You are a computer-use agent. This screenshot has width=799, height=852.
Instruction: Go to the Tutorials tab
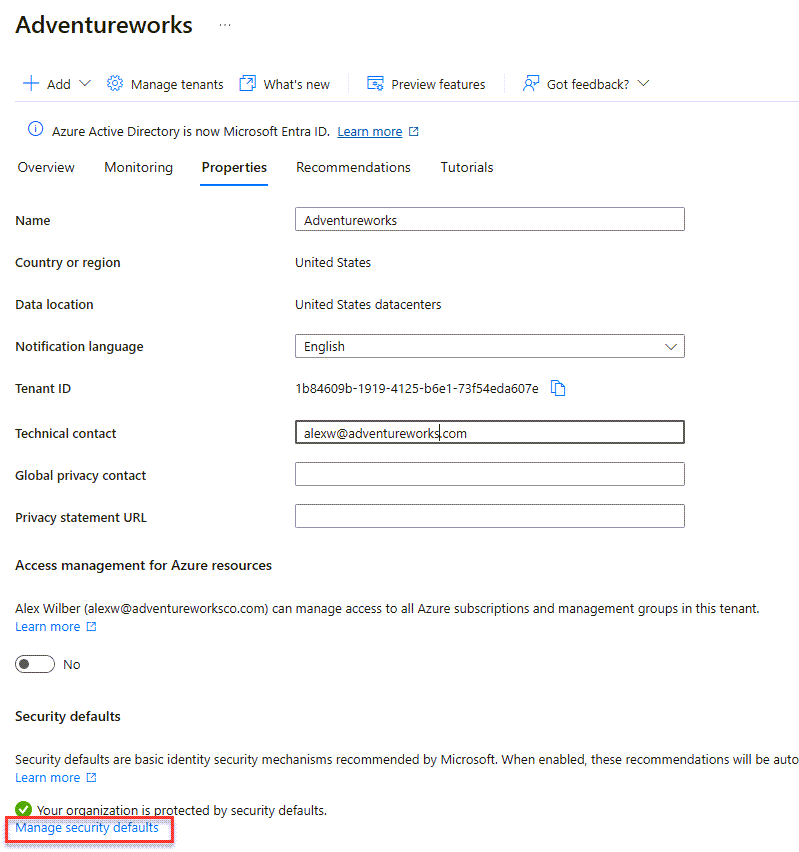point(467,167)
